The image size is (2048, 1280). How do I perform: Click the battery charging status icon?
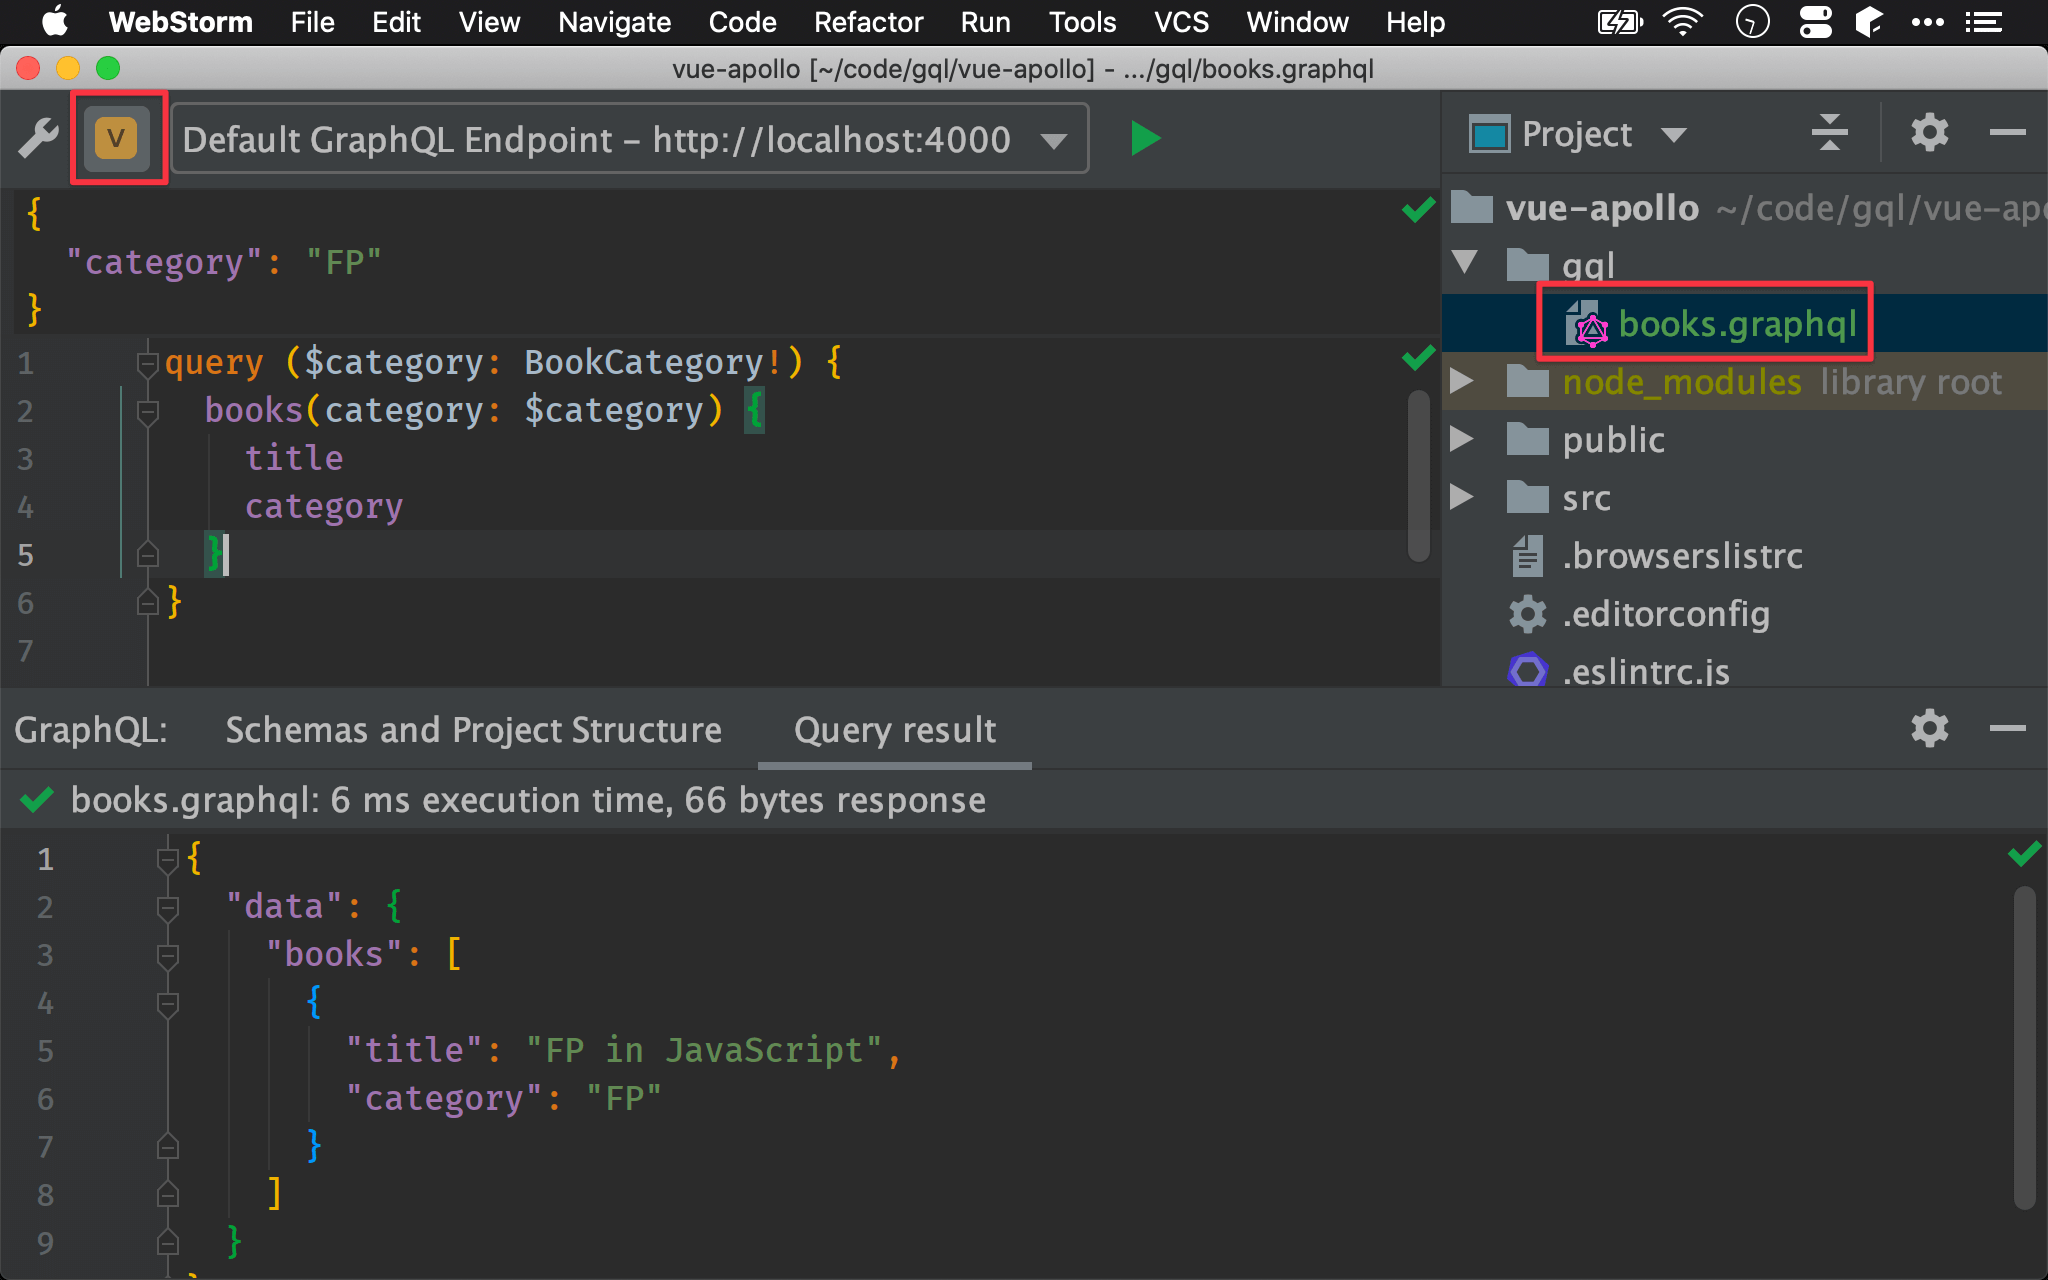(x=1620, y=22)
